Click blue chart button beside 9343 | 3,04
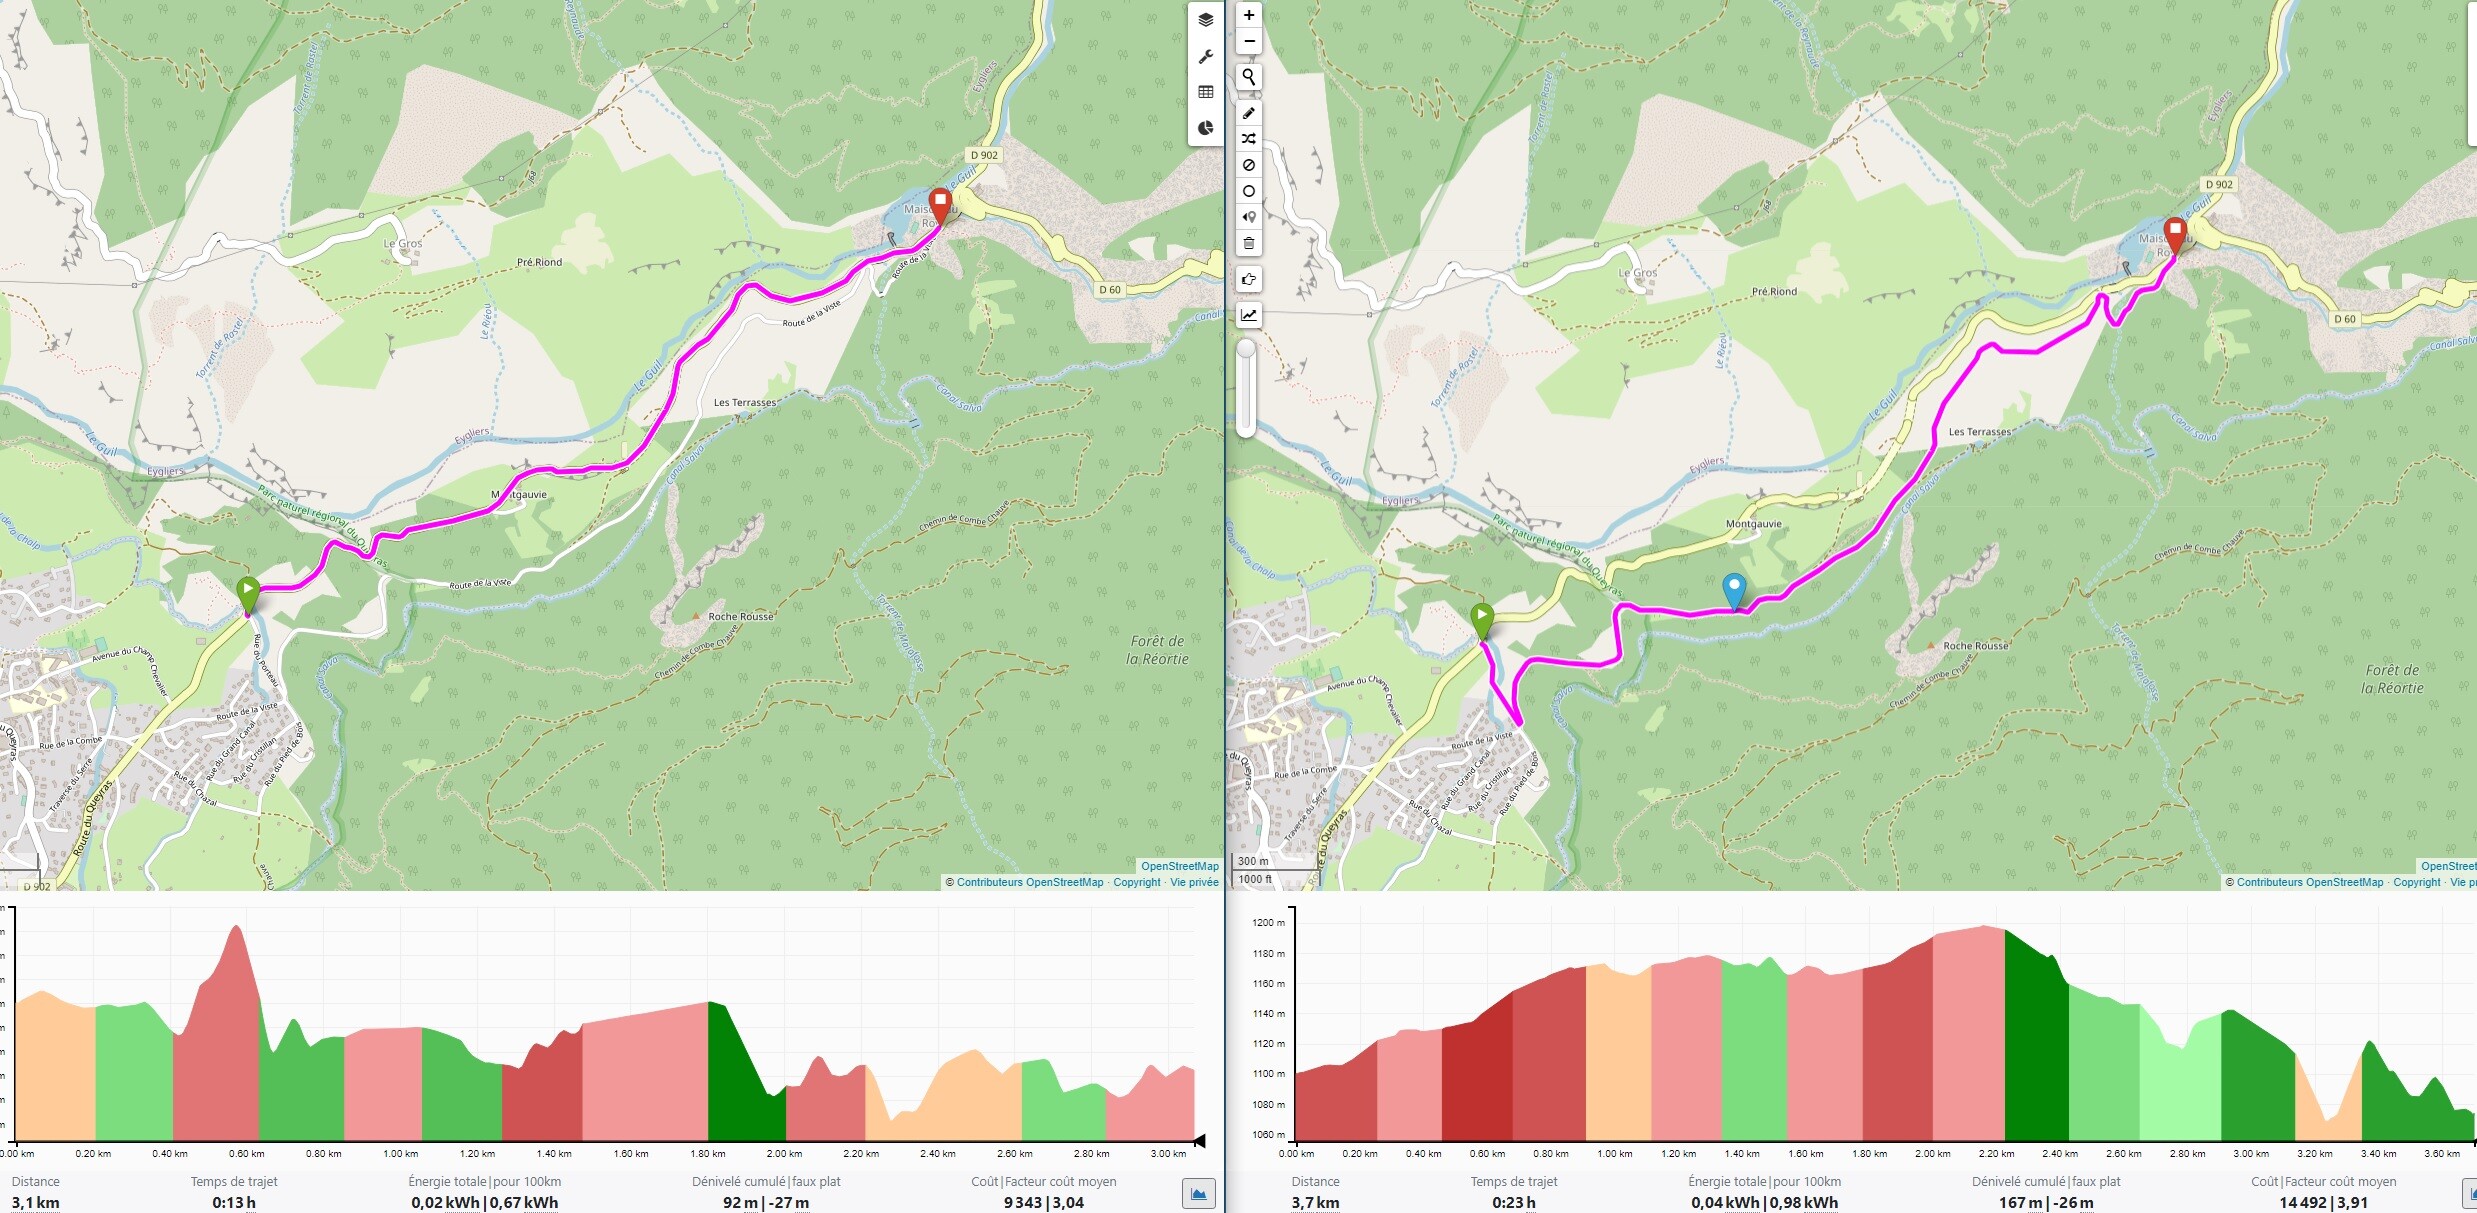 click(x=1198, y=1193)
